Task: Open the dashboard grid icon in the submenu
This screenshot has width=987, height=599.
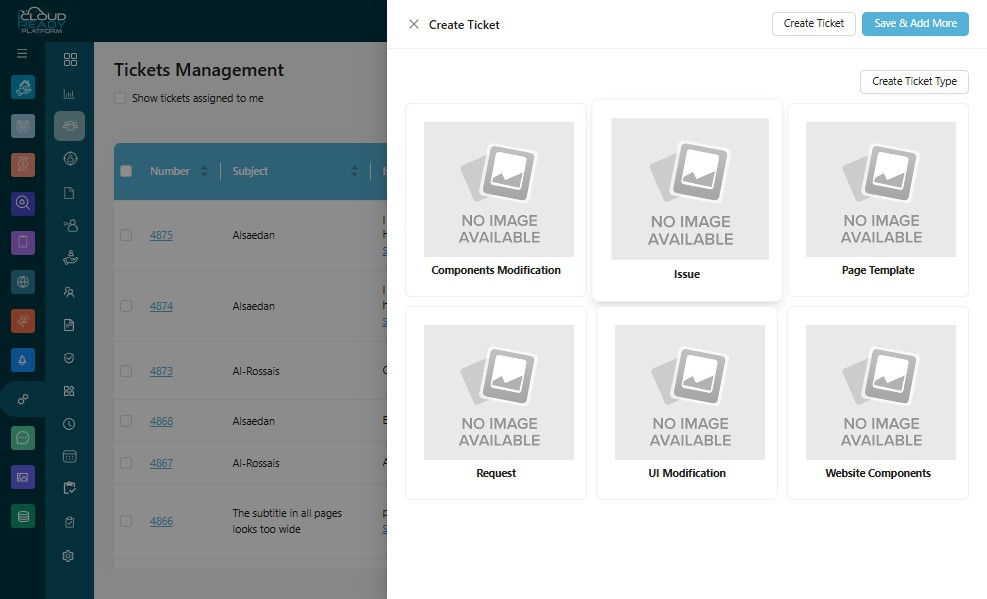Action: coord(70,59)
